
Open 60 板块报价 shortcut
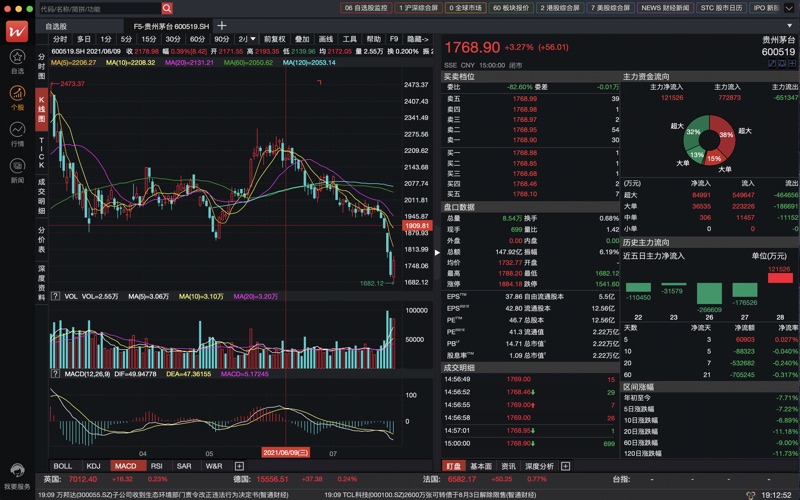pos(511,8)
